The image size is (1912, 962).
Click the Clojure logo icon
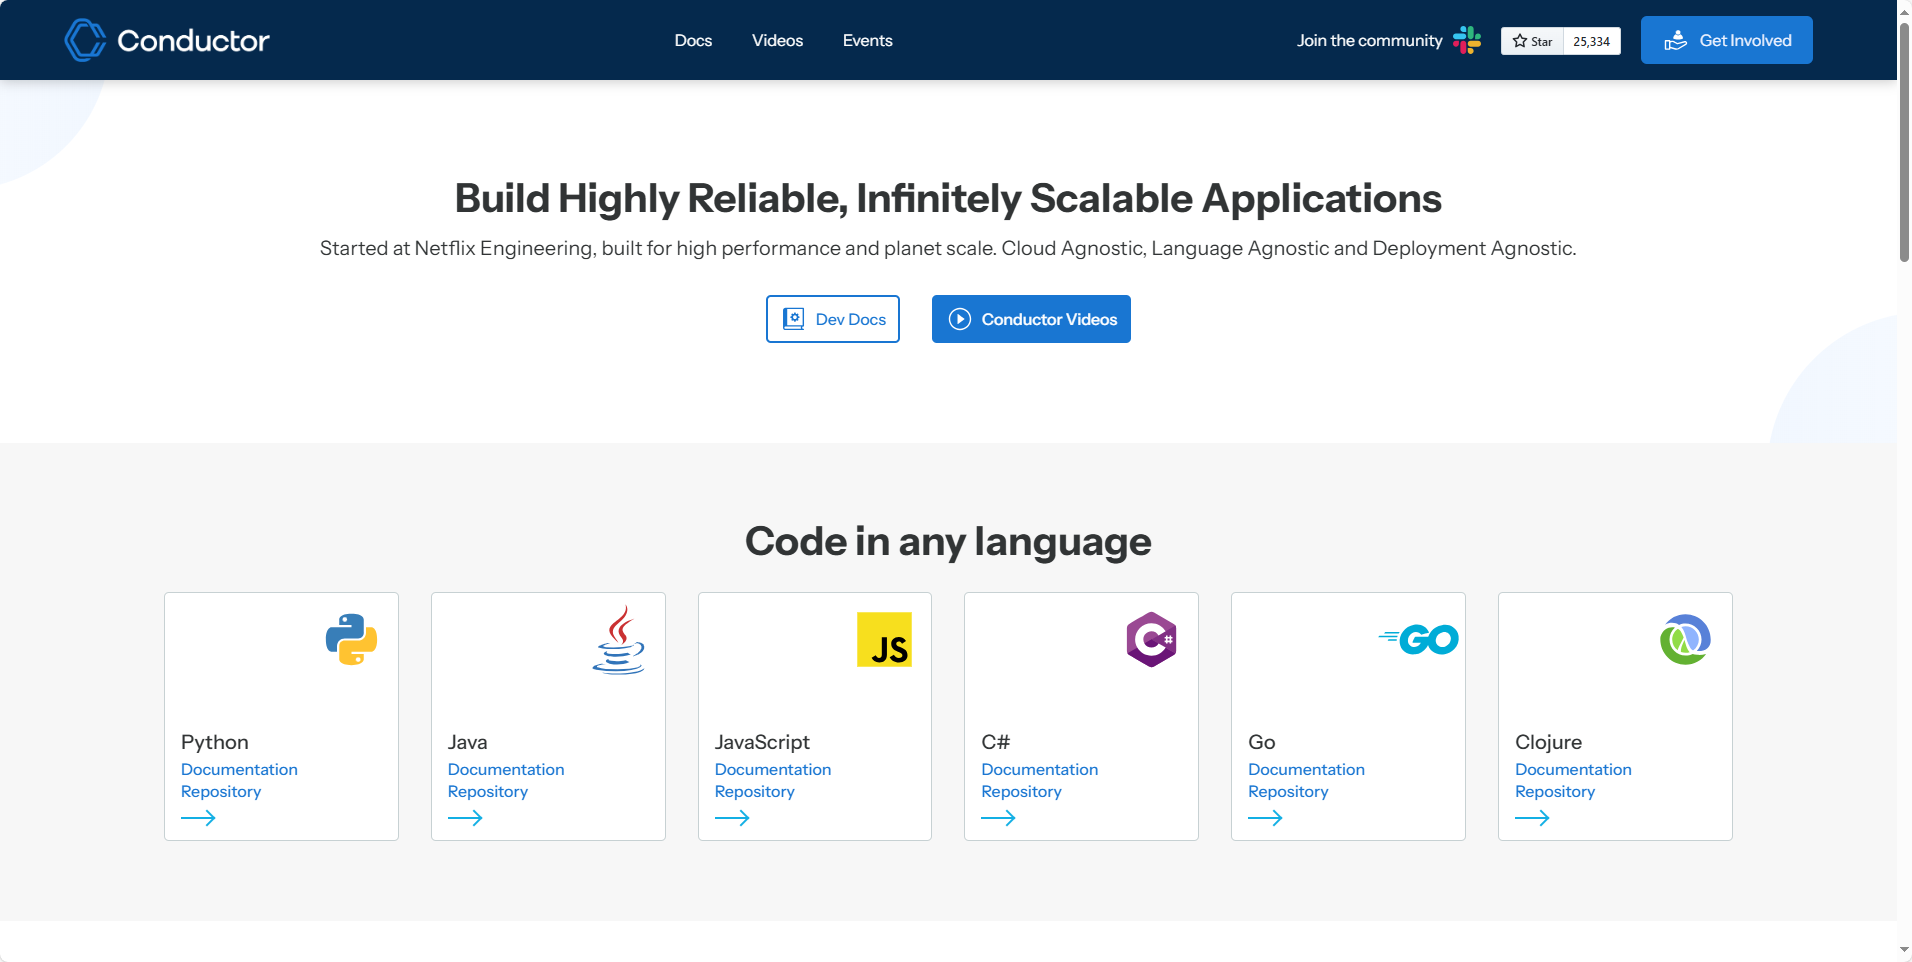tap(1685, 639)
